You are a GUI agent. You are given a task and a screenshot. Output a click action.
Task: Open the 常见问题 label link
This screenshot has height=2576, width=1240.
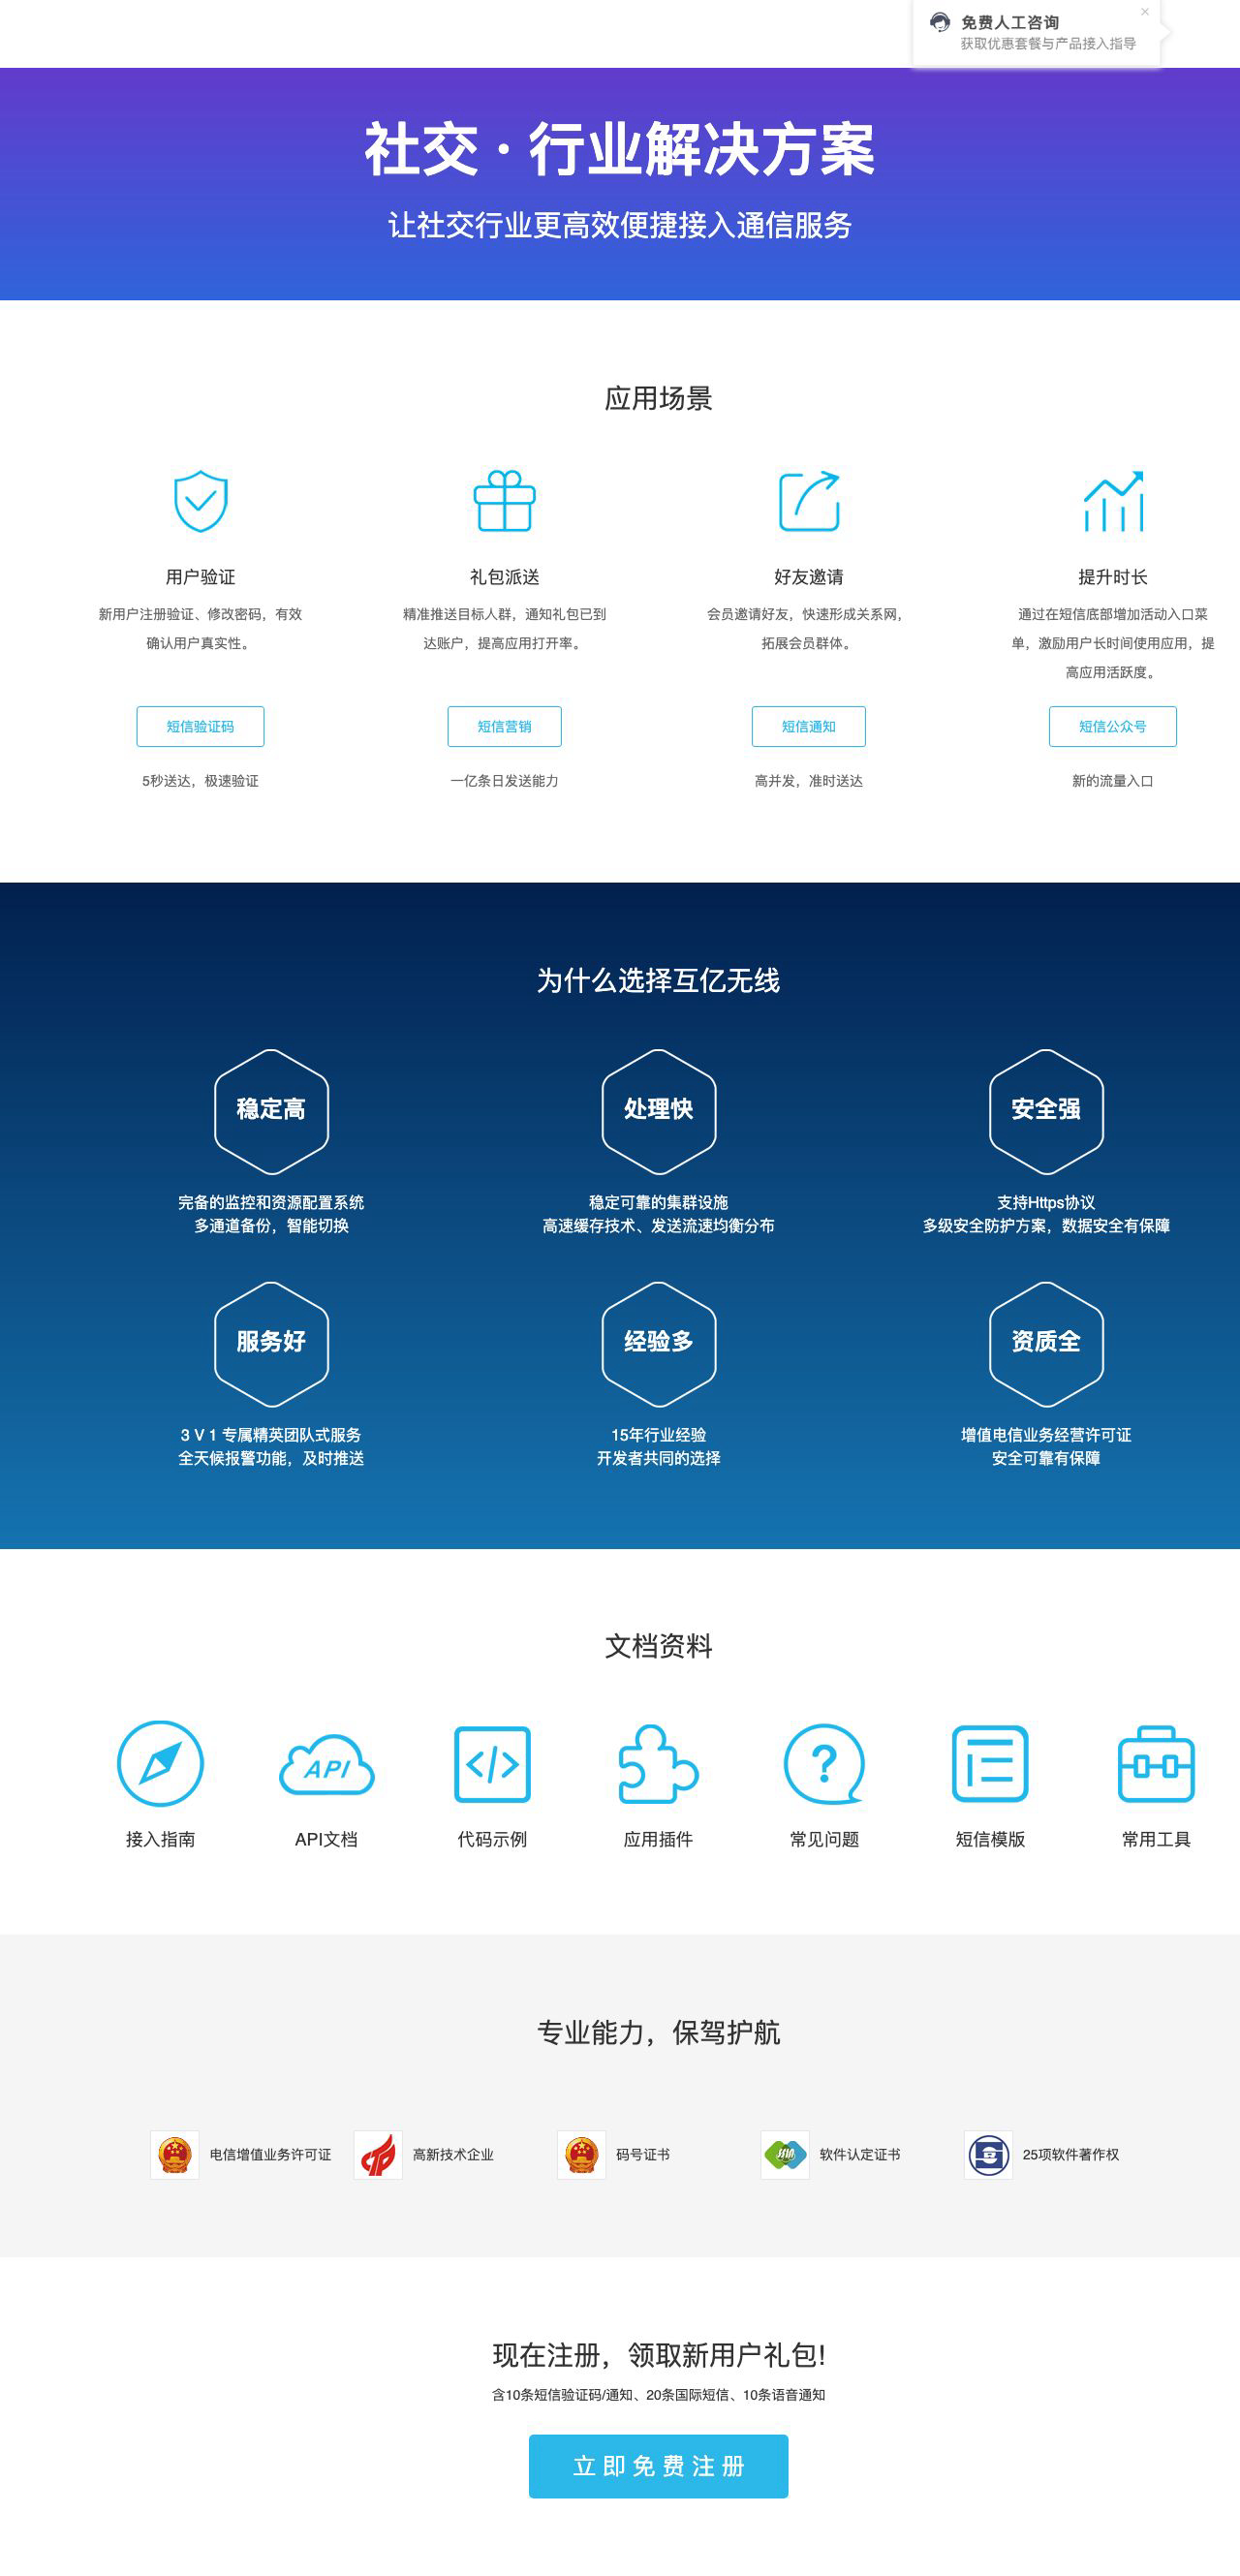tap(824, 1839)
